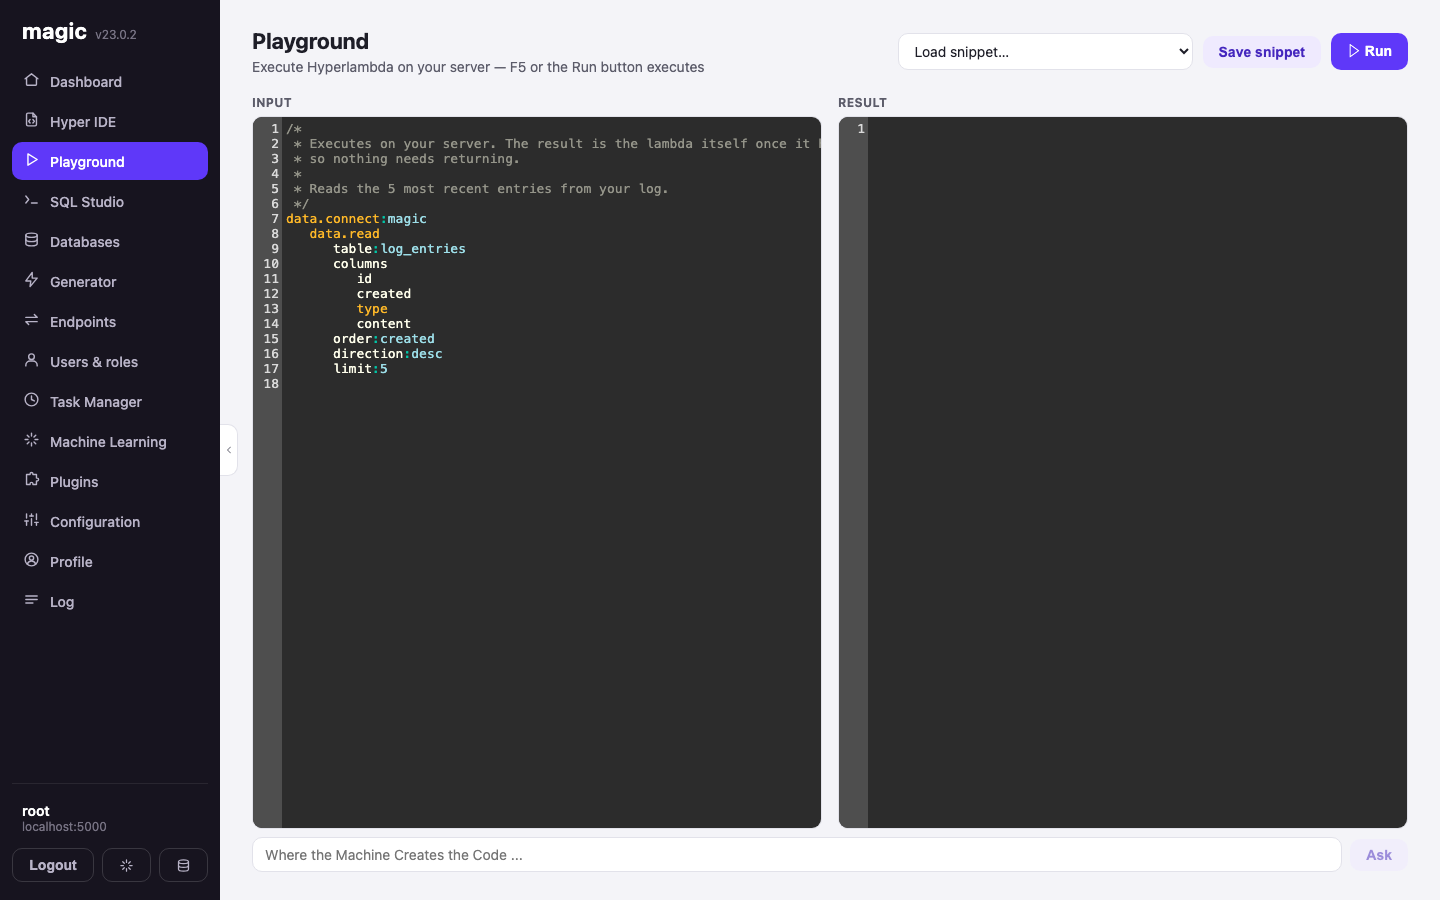Focus the AI prompt input field

click(x=796, y=855)
